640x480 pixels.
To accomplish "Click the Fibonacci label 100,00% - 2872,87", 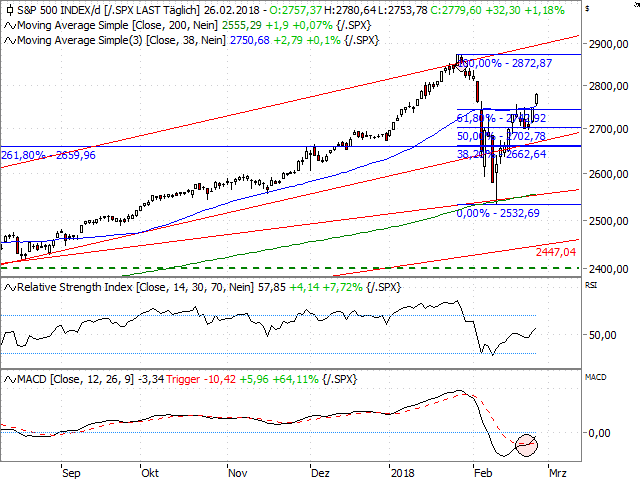I will pyautogui.click(x=505, y=63).
